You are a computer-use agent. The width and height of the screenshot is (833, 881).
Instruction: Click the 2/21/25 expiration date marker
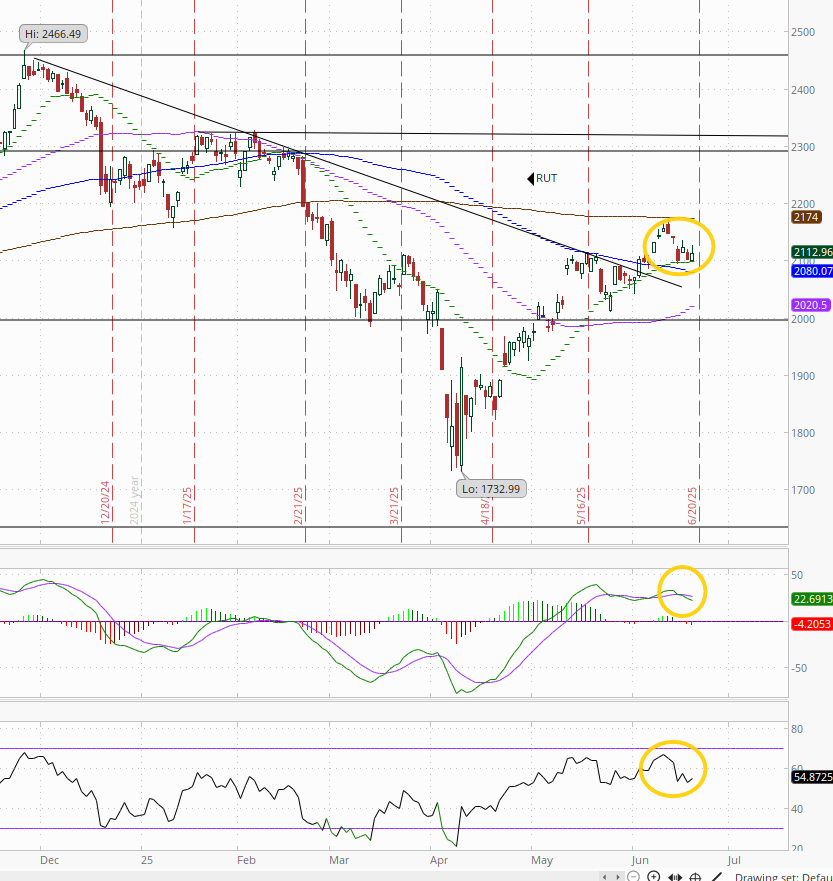pos(298,506)
